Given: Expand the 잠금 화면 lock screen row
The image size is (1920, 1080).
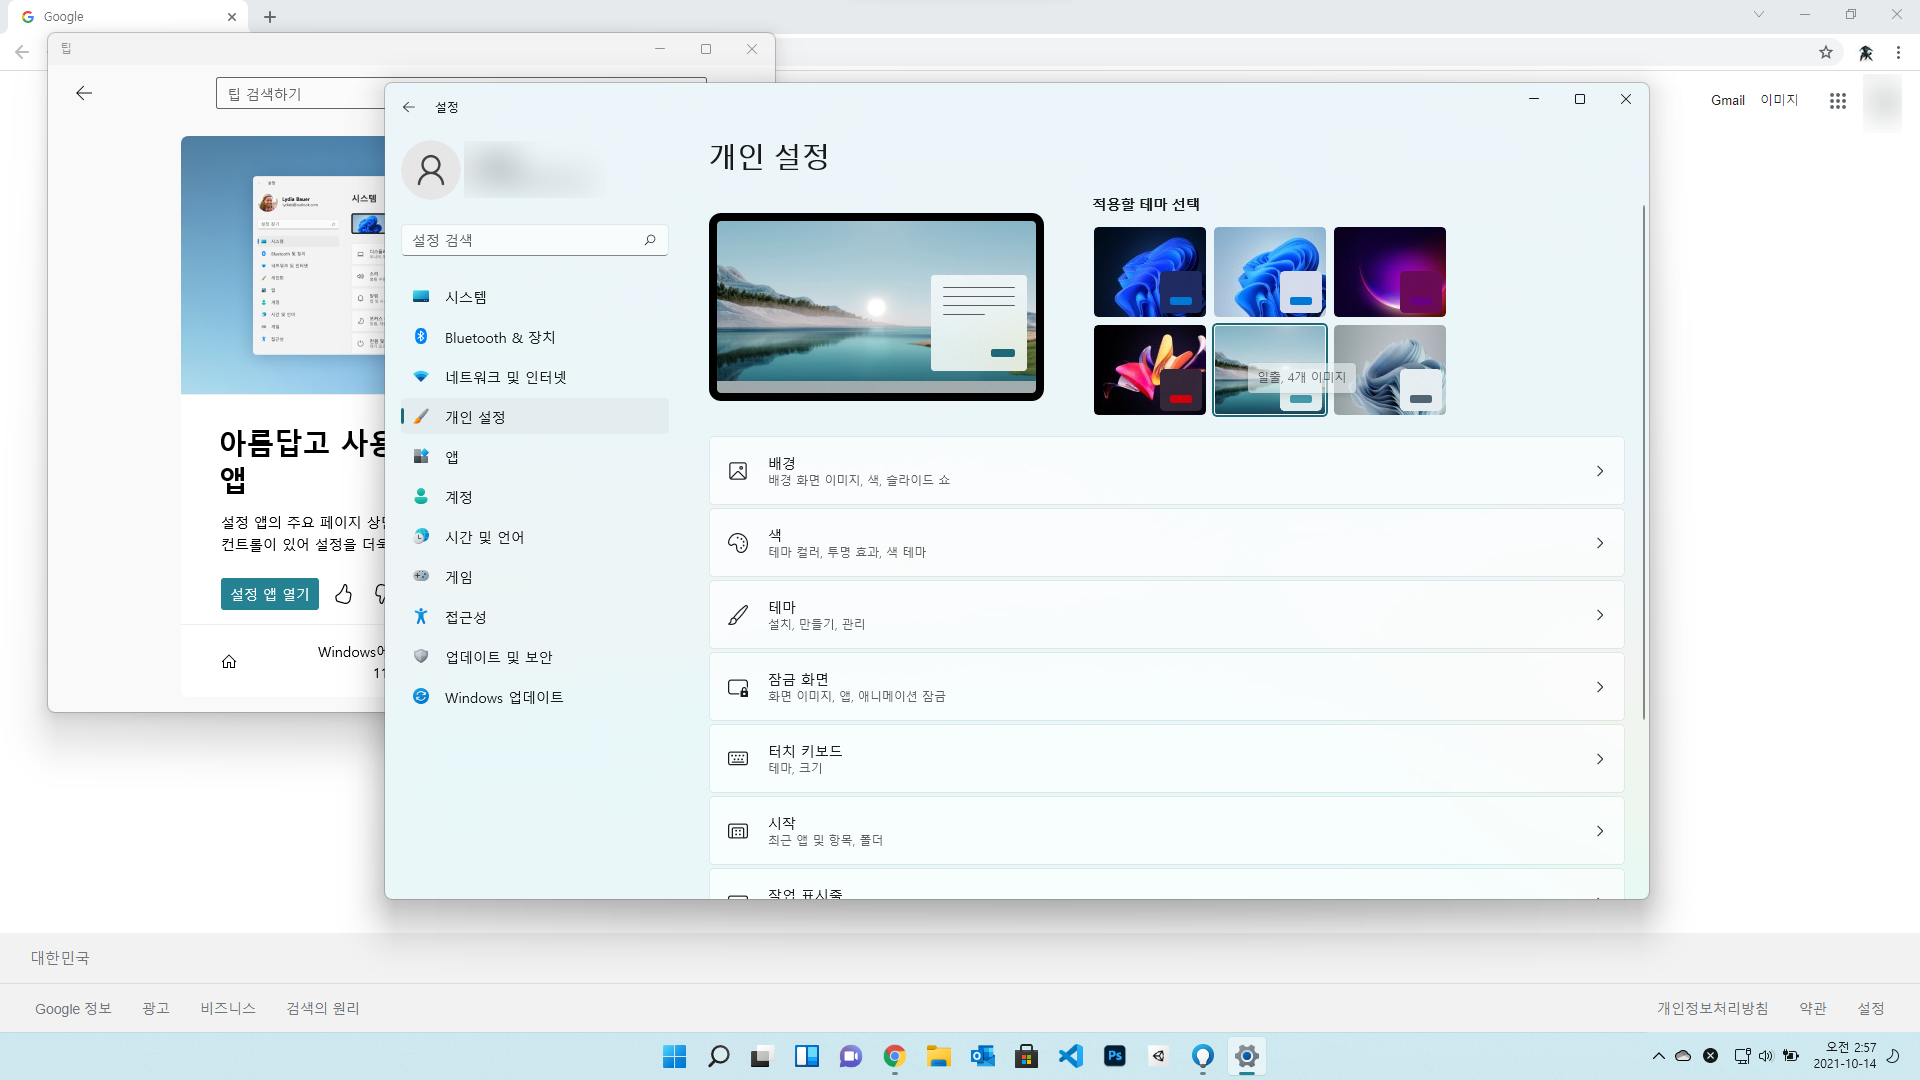Looking at the screenshot, I should (1166, 687).
